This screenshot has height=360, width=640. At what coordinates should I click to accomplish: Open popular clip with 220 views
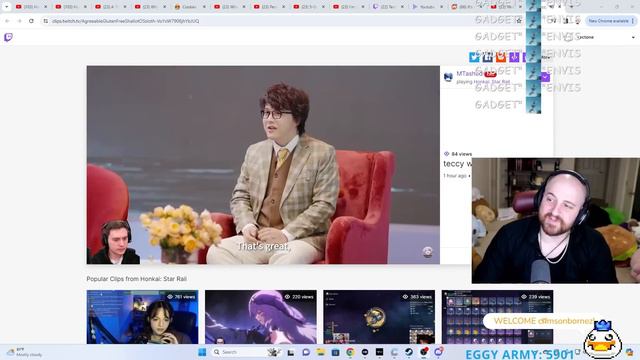pyautogui.click(x=261, y=317)
